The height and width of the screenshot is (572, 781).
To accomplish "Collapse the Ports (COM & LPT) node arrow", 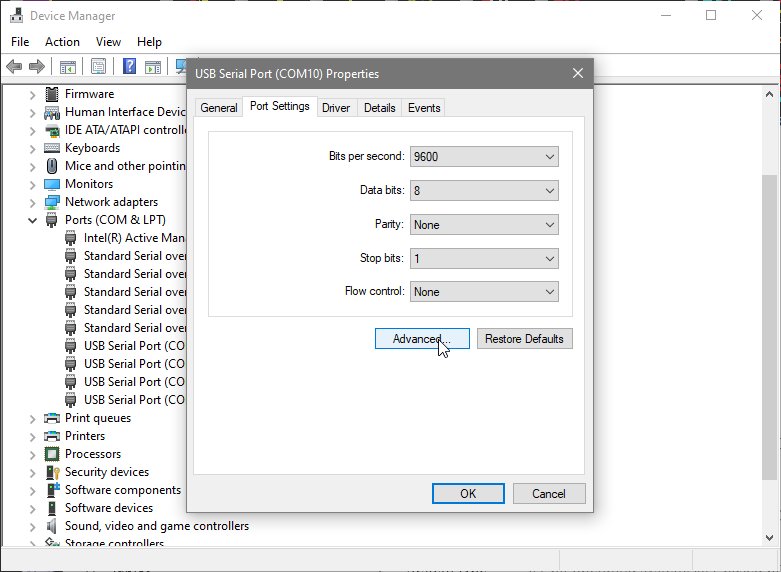I will [32, 220].
